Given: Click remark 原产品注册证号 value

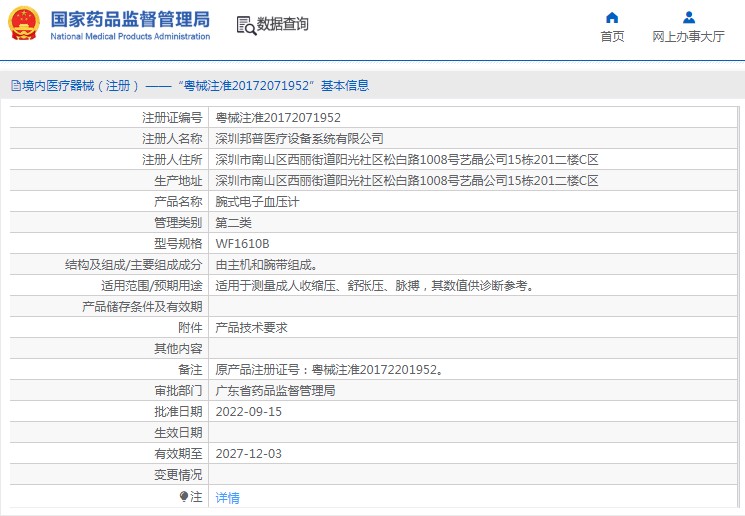Looking at the screenshot, I should tap(329, 370).
